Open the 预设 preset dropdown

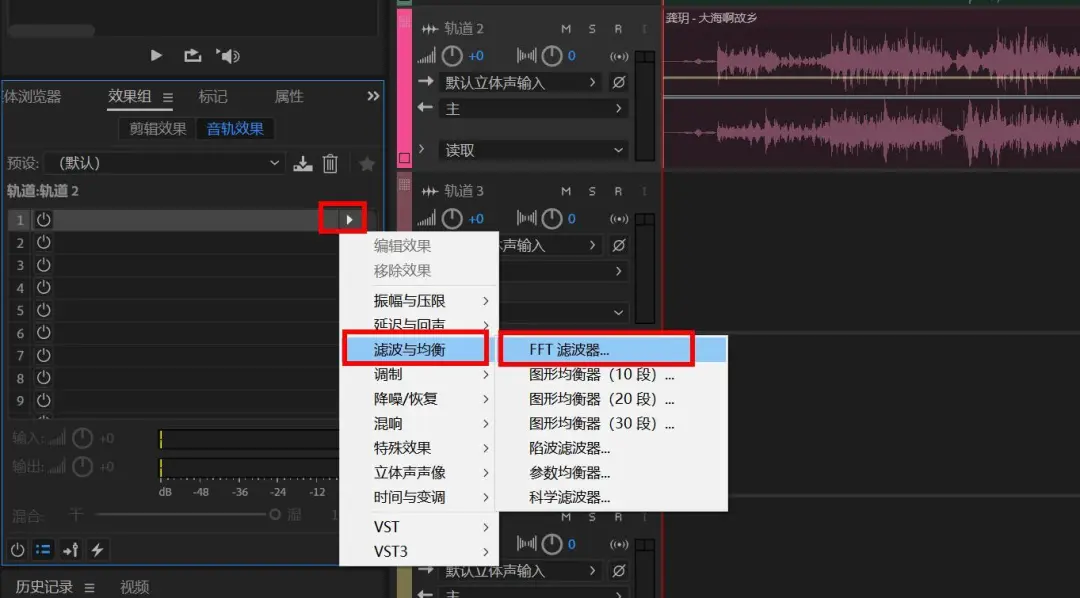point(165,163)
